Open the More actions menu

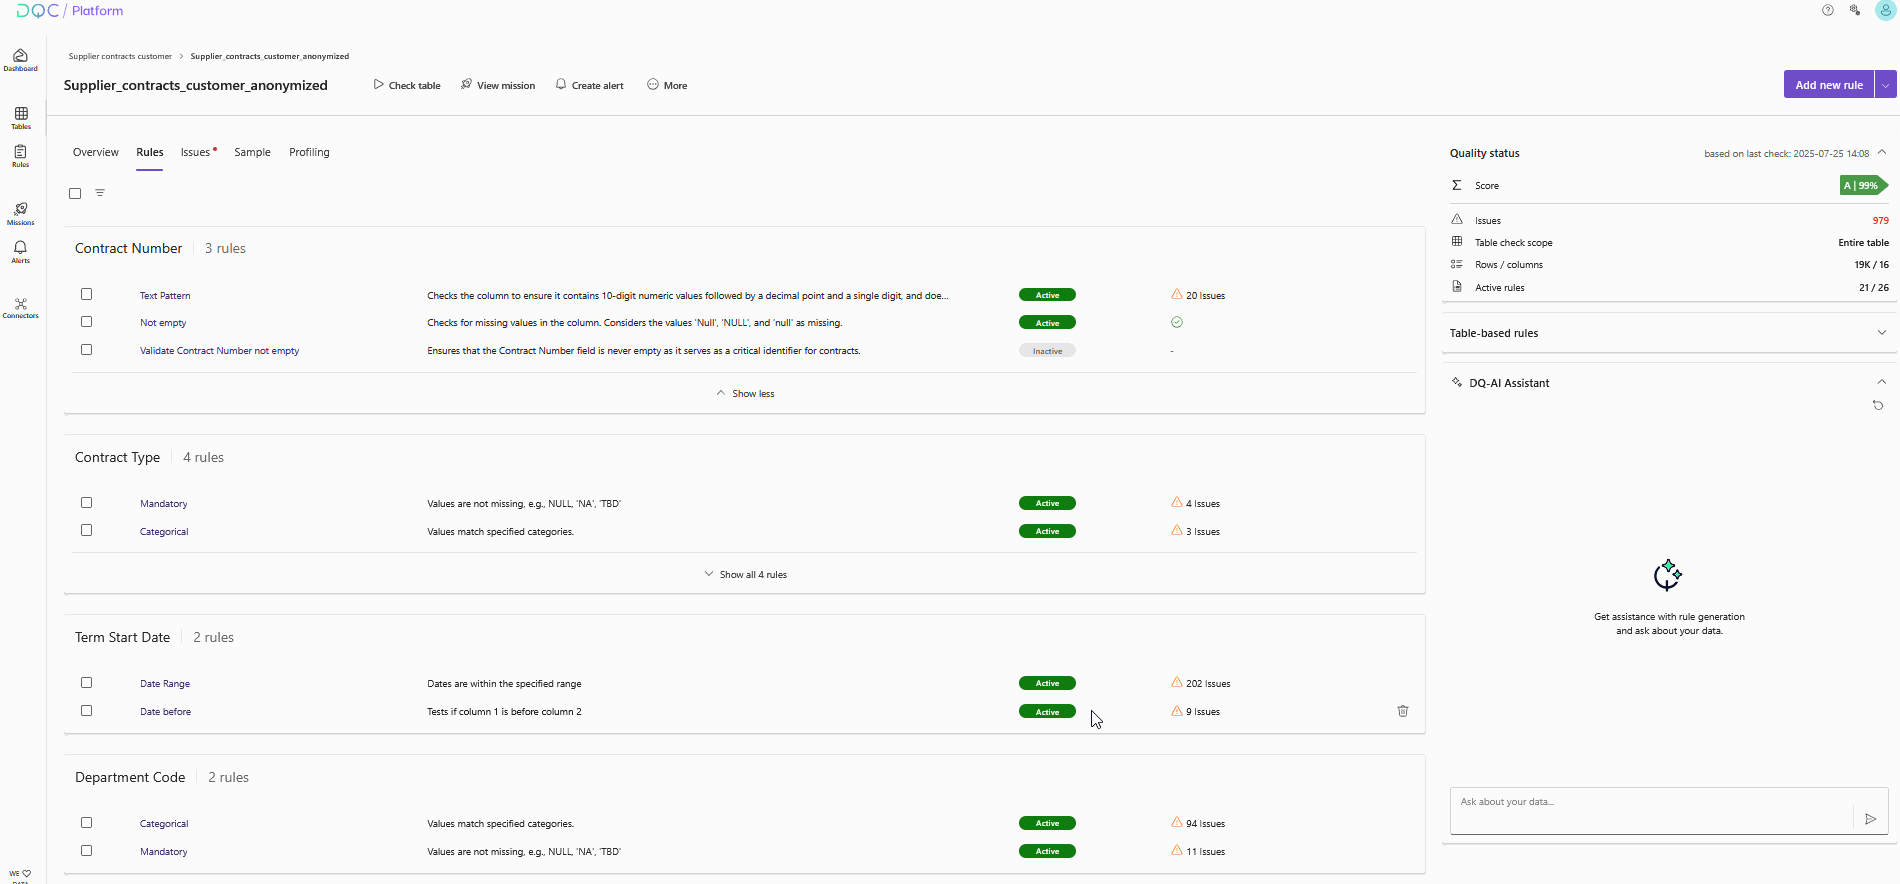(x=667, y=86)
